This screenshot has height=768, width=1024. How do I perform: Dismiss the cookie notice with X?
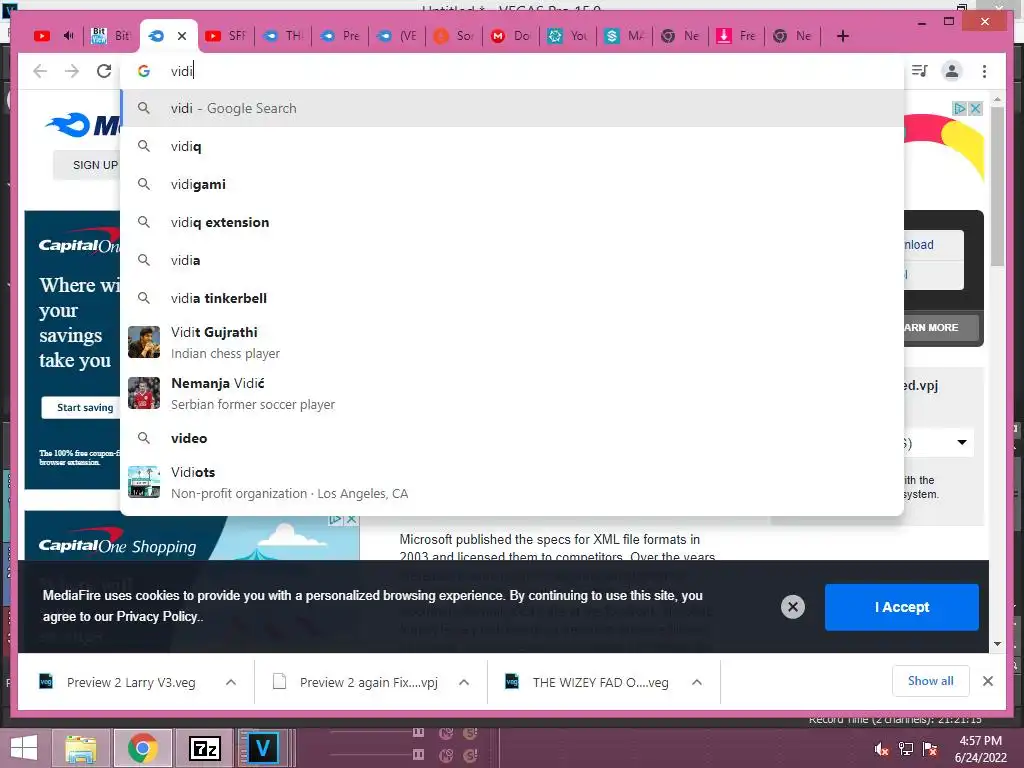792,607
